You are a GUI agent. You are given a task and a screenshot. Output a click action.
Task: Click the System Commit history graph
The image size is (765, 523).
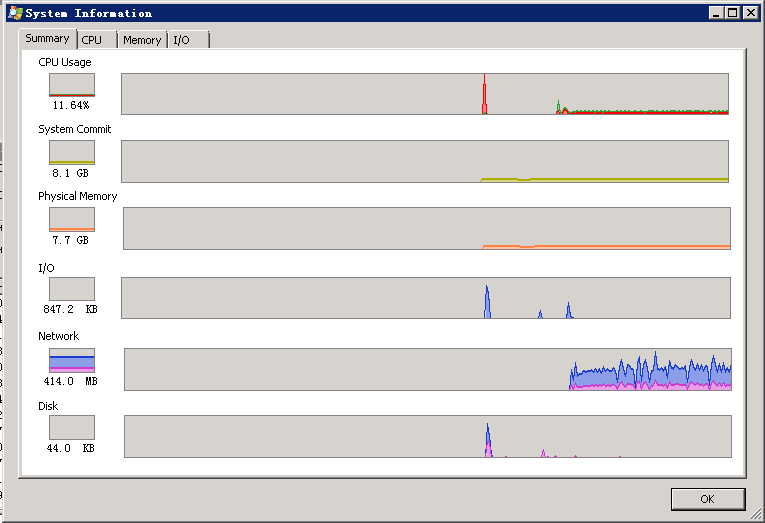point(425,161)
